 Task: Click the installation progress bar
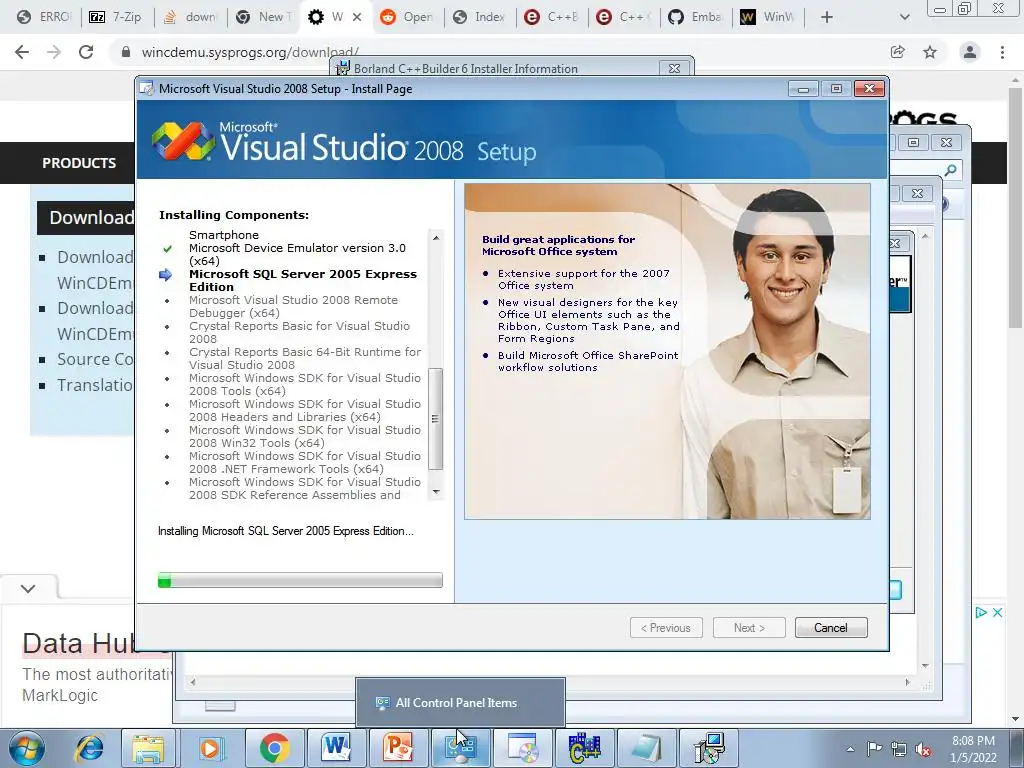[x=300, y=580]
